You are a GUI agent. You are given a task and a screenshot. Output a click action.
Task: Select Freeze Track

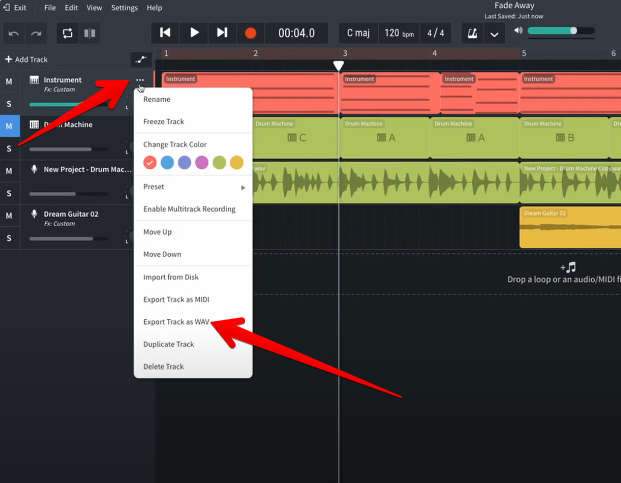pyautogui.click(x=193, y=122)
